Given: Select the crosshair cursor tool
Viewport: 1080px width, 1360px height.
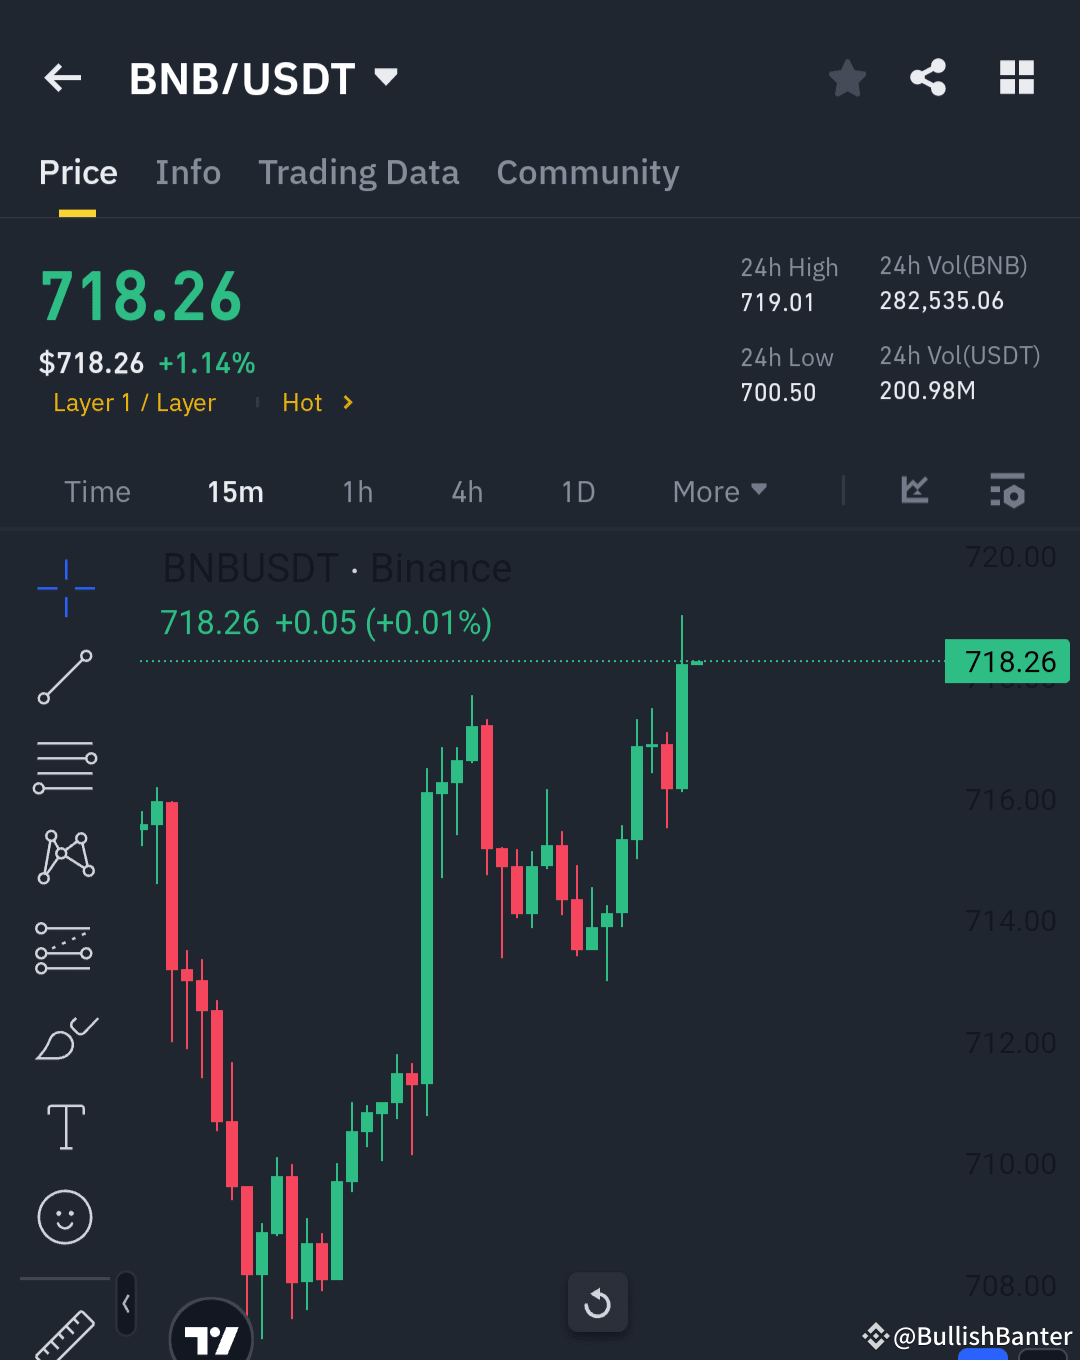Looking at the screenshot, I should (65, 588).
